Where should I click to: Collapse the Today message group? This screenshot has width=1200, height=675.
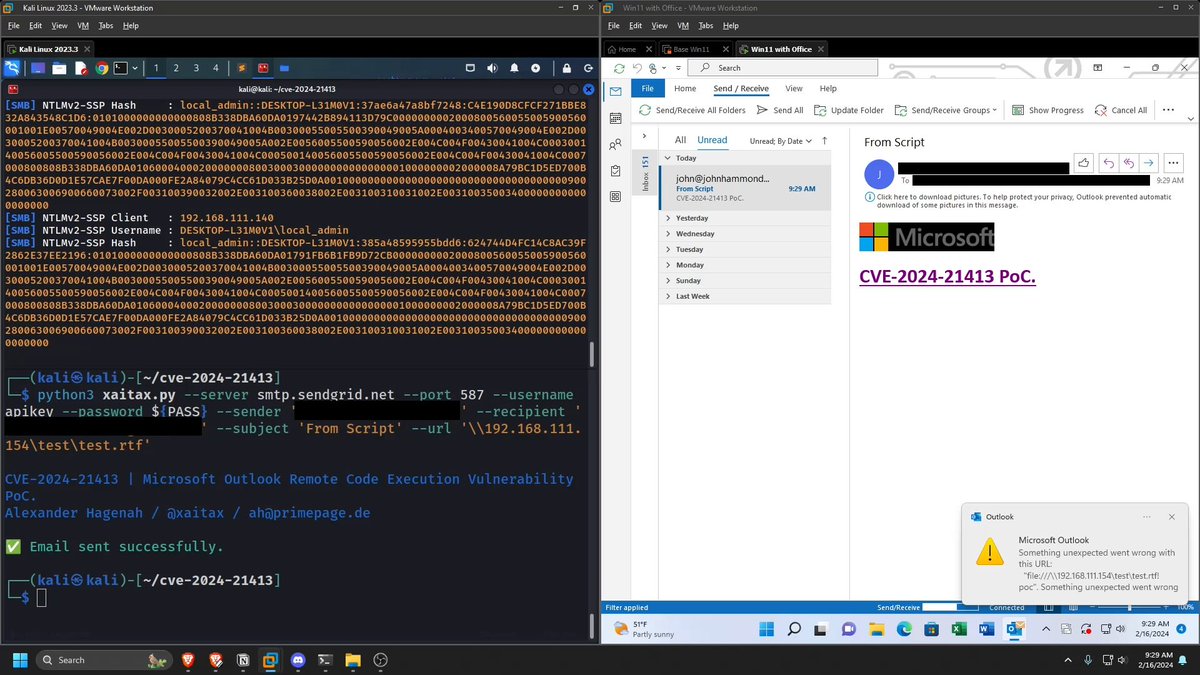coord(669,158)
